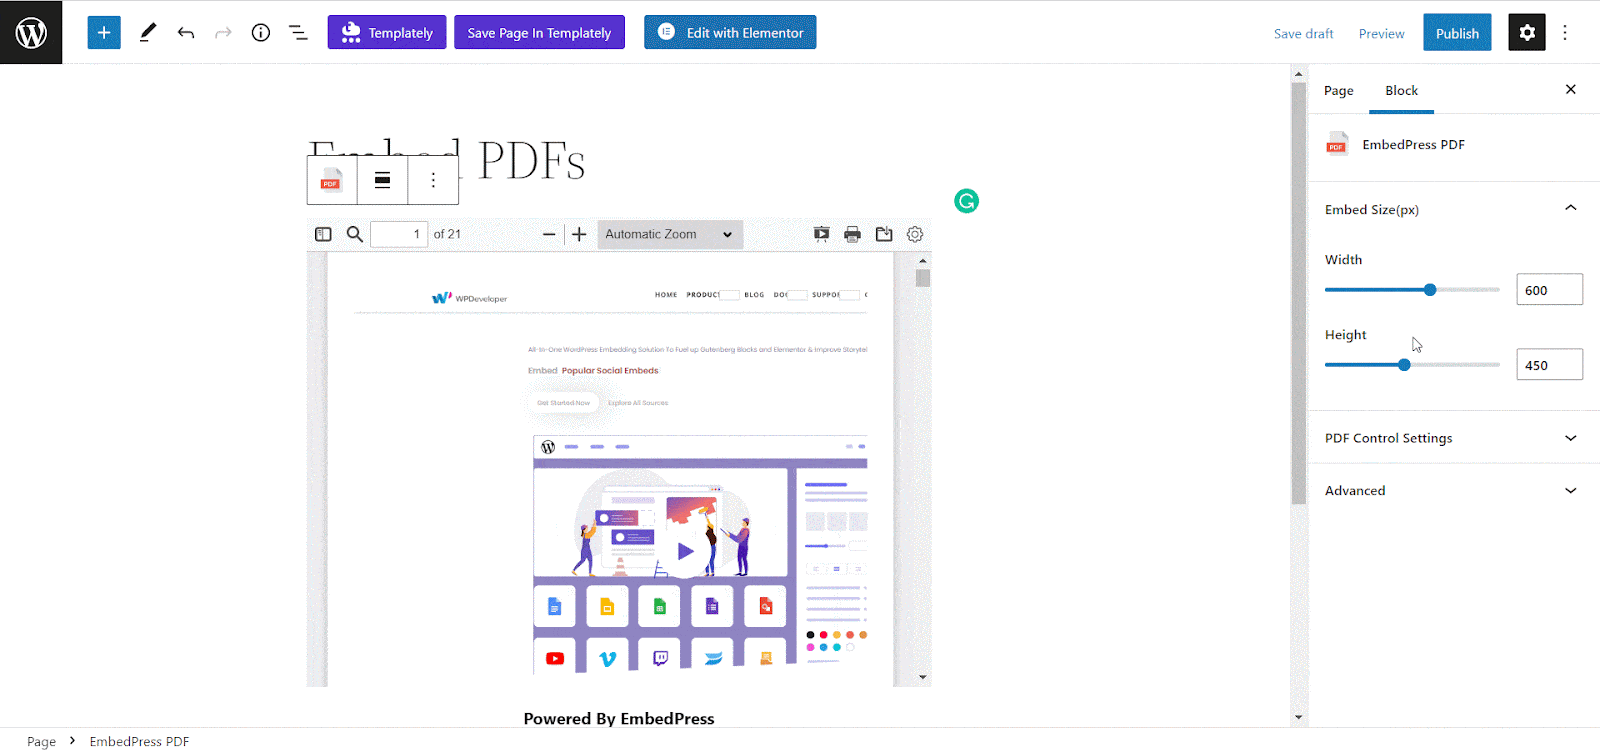Image resolution: width=1600 pixels, height=752 pixels.
Task: Close the settings sidebar
Action: point(1570,89)
